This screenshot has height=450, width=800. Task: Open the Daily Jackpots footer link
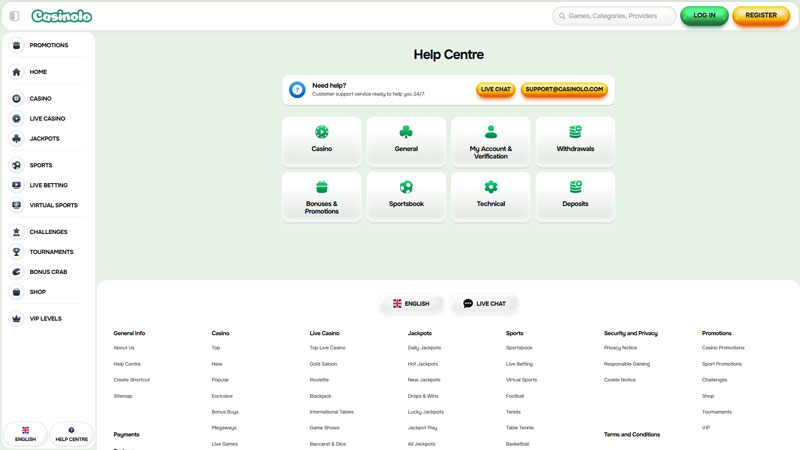tap(424, 348)
